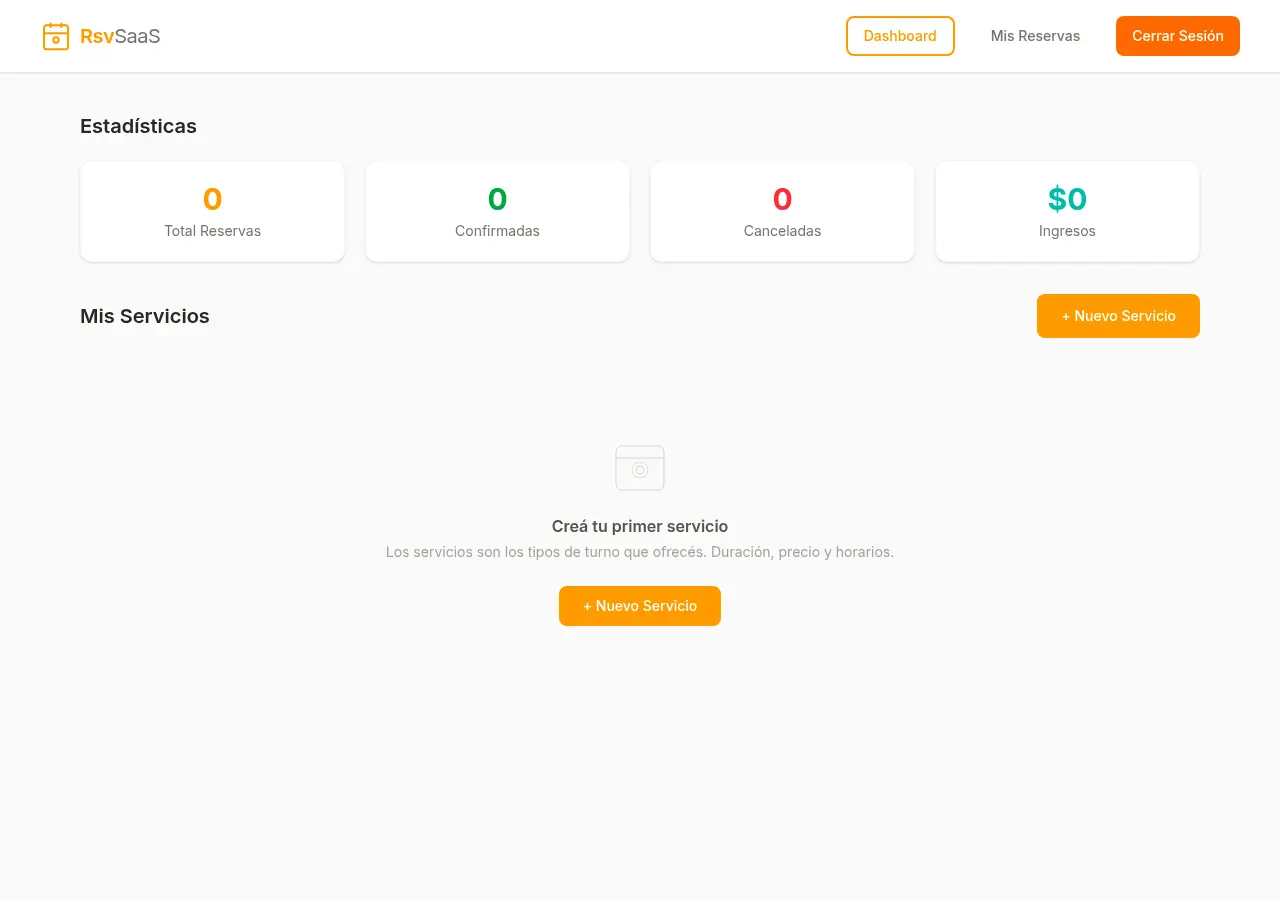Click the RsvSaaS calendar logo icon
Image resolution: width=1280 pixels, height=900 pixels.
coord(56,36)
